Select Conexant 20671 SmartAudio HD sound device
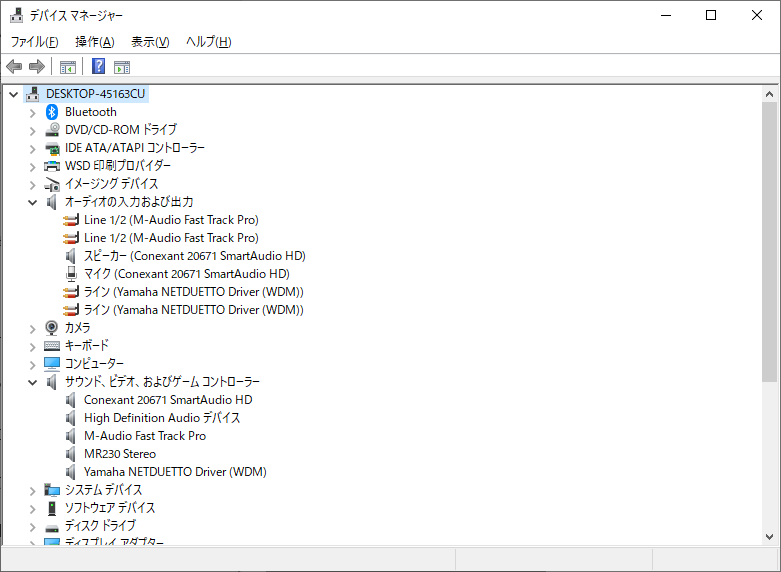 (168, 400)
